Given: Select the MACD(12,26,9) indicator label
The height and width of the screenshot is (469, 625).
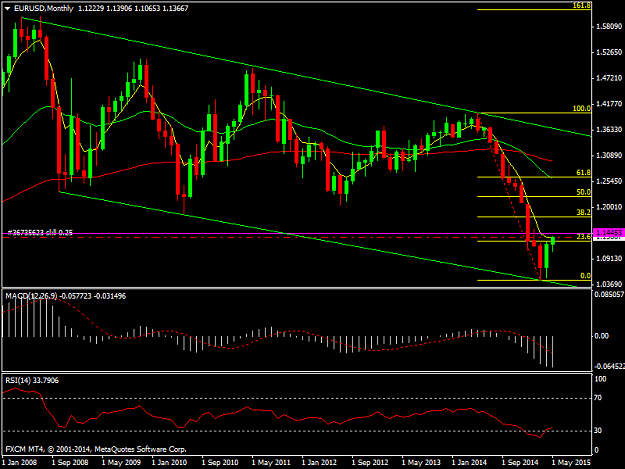Looking at the screenshot, I should [31, 296].
